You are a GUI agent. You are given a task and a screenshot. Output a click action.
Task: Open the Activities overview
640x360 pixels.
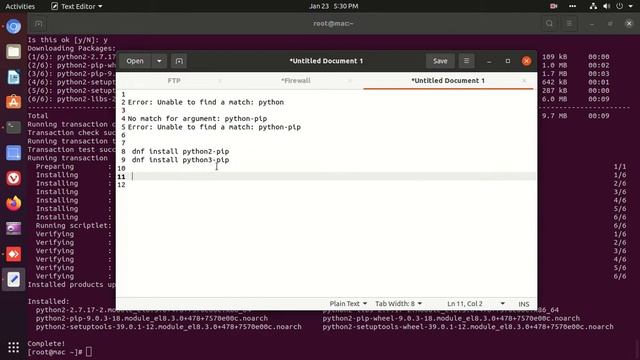(20, 6)
